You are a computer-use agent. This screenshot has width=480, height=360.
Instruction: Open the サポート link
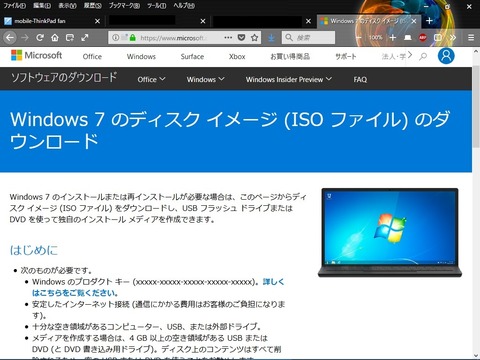(346, 57)
